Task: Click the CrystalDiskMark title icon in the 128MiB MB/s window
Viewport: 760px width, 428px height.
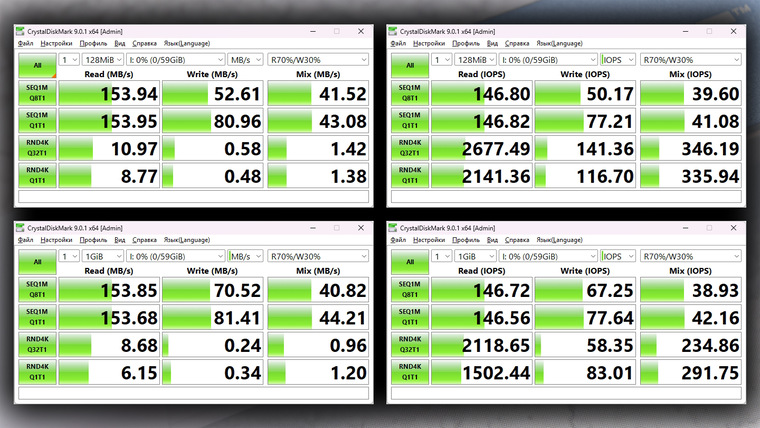Action: [x=20, y=31]
